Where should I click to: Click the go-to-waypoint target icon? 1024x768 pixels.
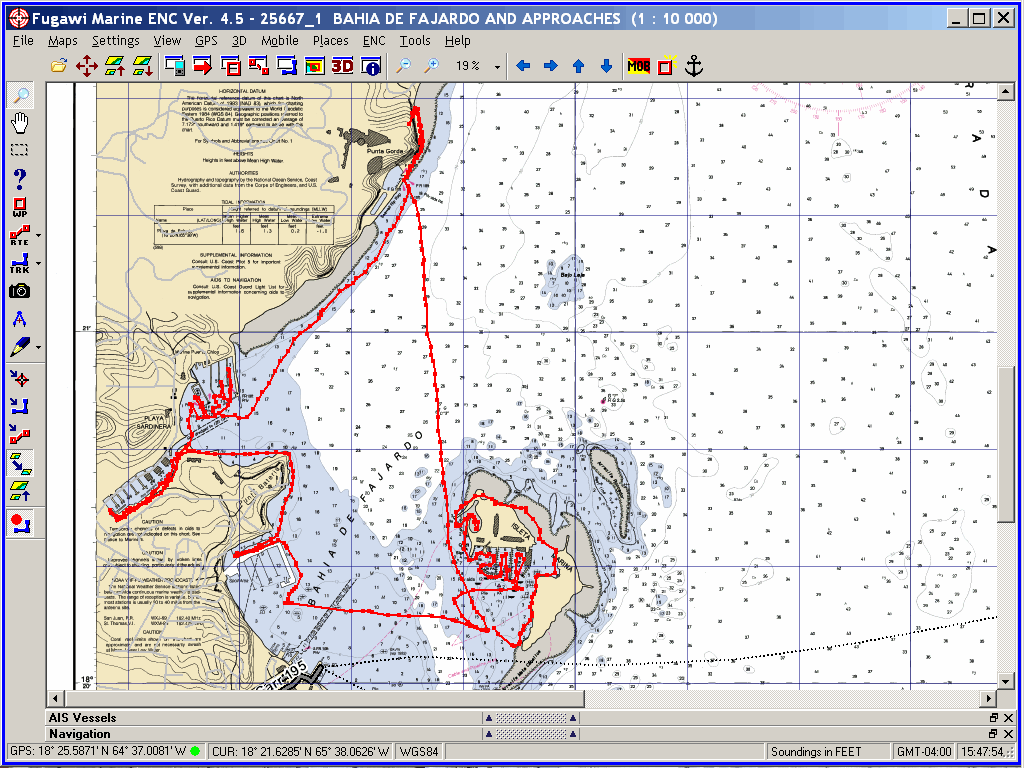click(20, 379)
